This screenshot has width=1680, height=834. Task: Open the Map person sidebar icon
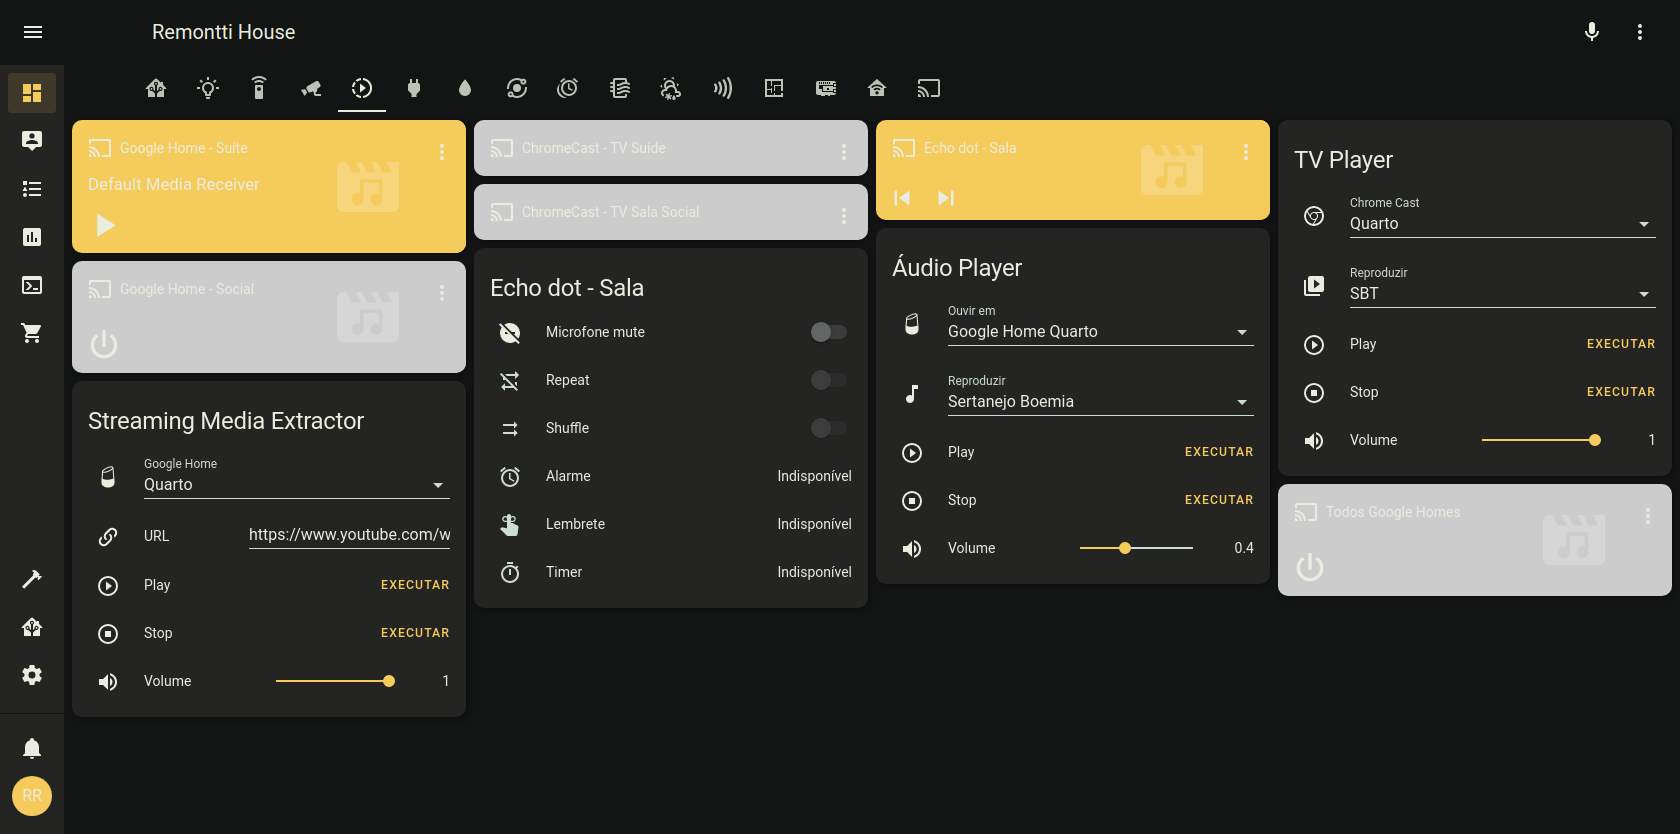(32, 141)
